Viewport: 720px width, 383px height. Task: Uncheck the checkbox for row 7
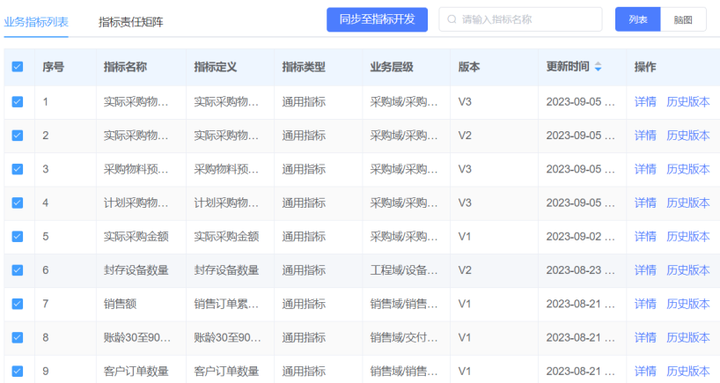pyautogui.click(x=17, y=304)
